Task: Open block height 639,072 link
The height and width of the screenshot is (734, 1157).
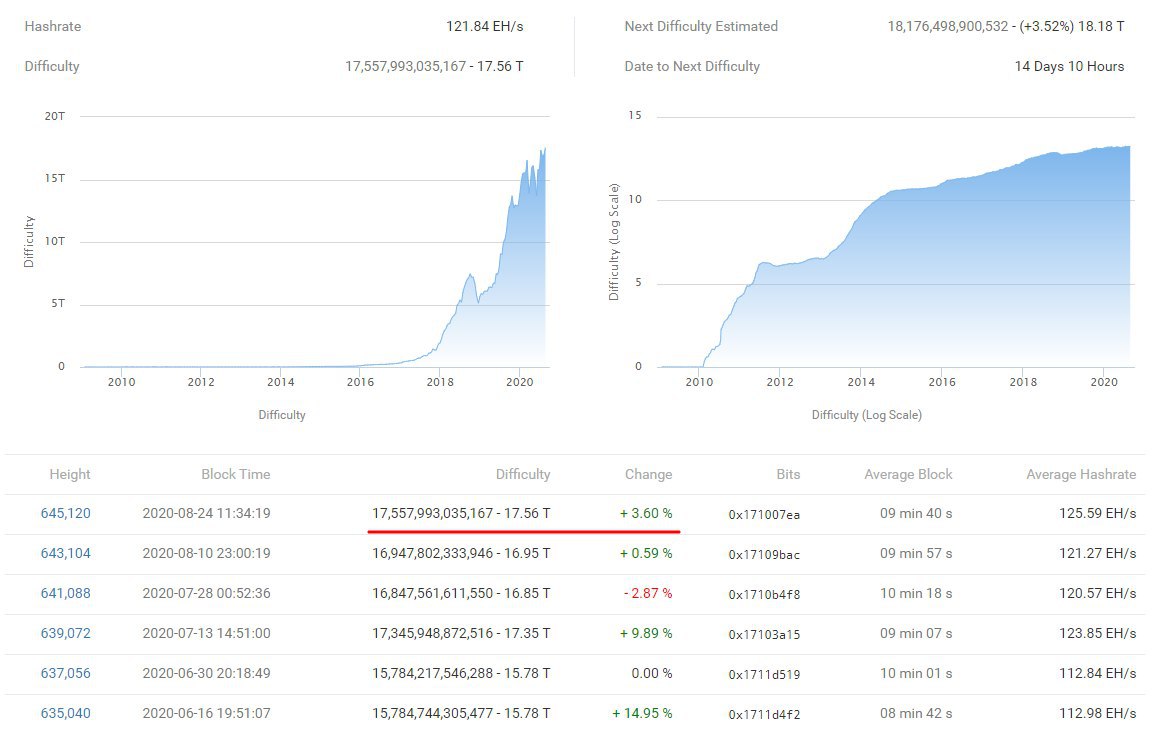Action: coord(66,633)
